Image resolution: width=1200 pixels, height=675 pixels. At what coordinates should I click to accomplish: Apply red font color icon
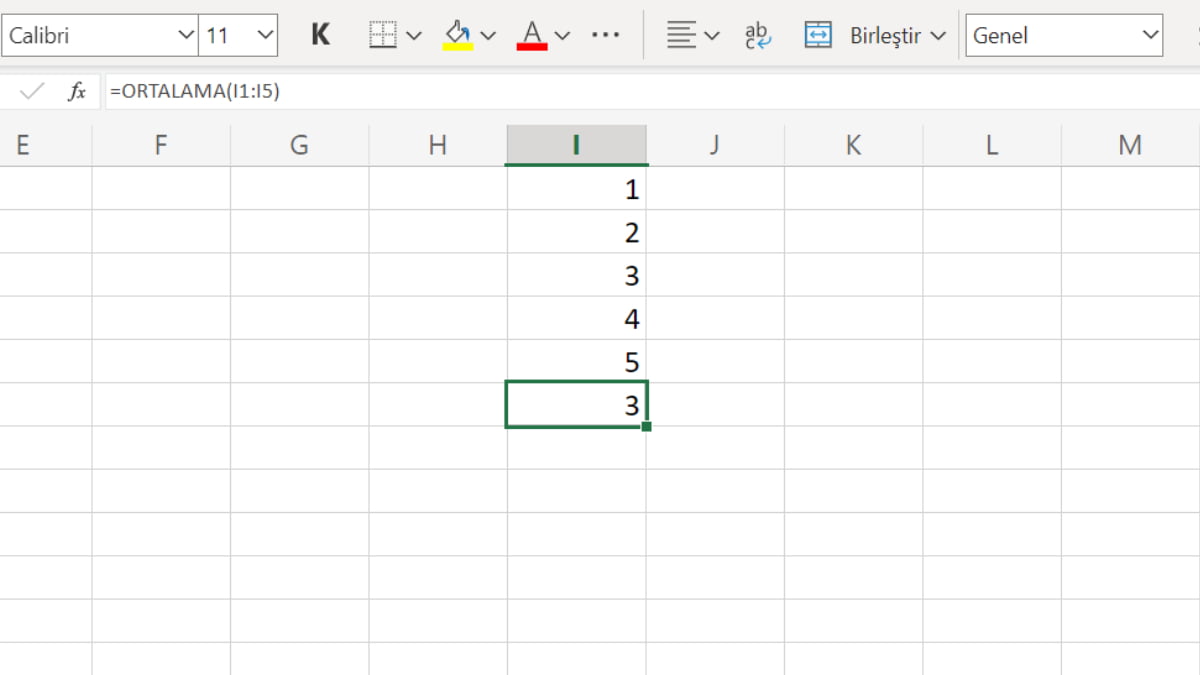pos(532,35)
